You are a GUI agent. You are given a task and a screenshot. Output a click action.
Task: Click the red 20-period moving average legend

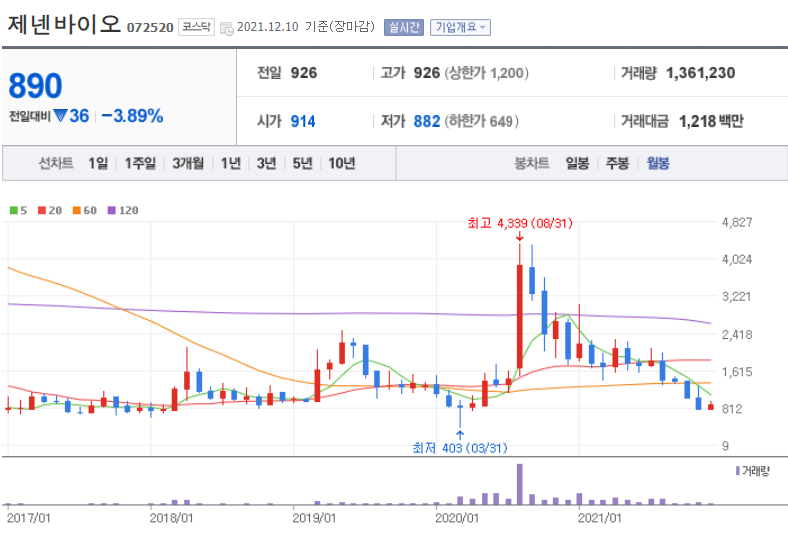[x=50, y=210]
